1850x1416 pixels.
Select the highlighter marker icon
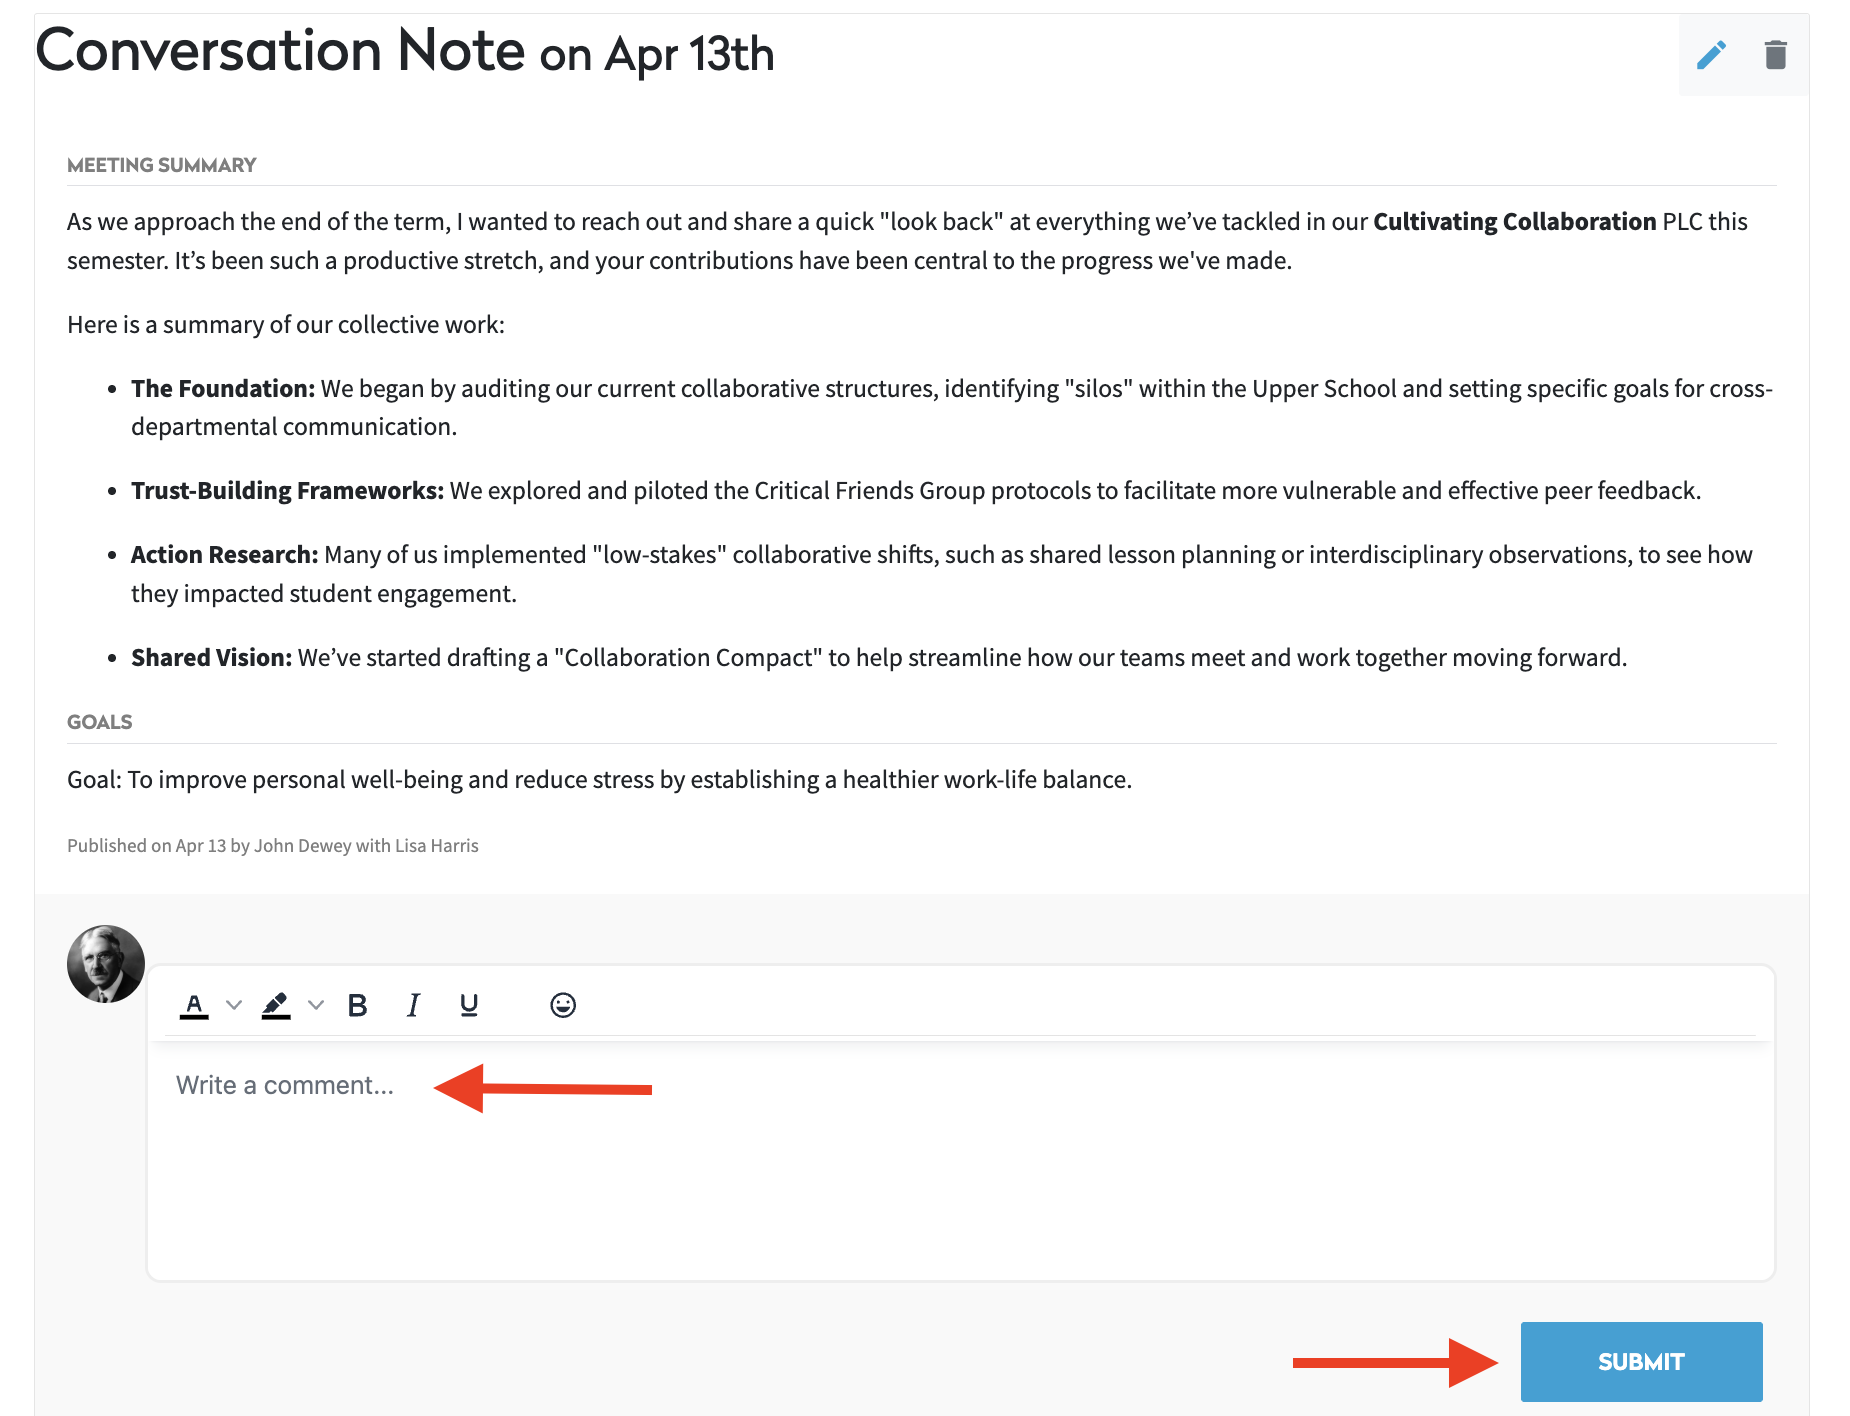276,1005
